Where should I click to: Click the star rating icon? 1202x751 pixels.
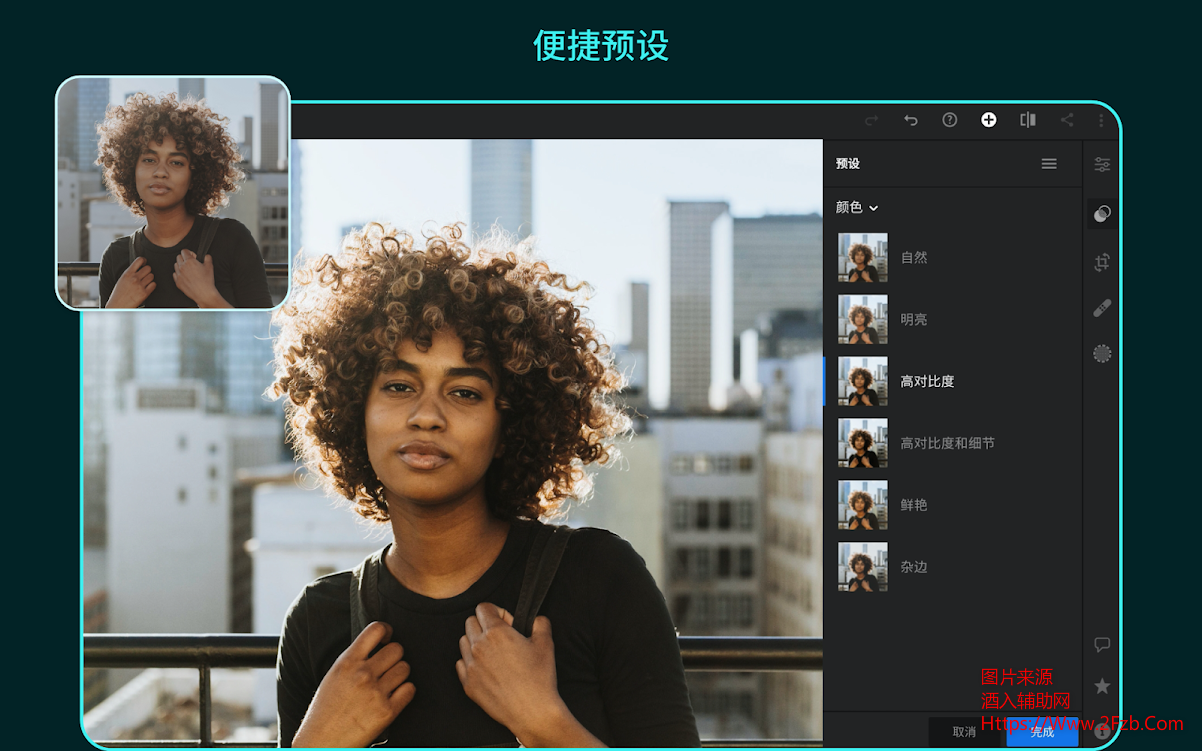pyautogui.click(x=1102, y=686)
